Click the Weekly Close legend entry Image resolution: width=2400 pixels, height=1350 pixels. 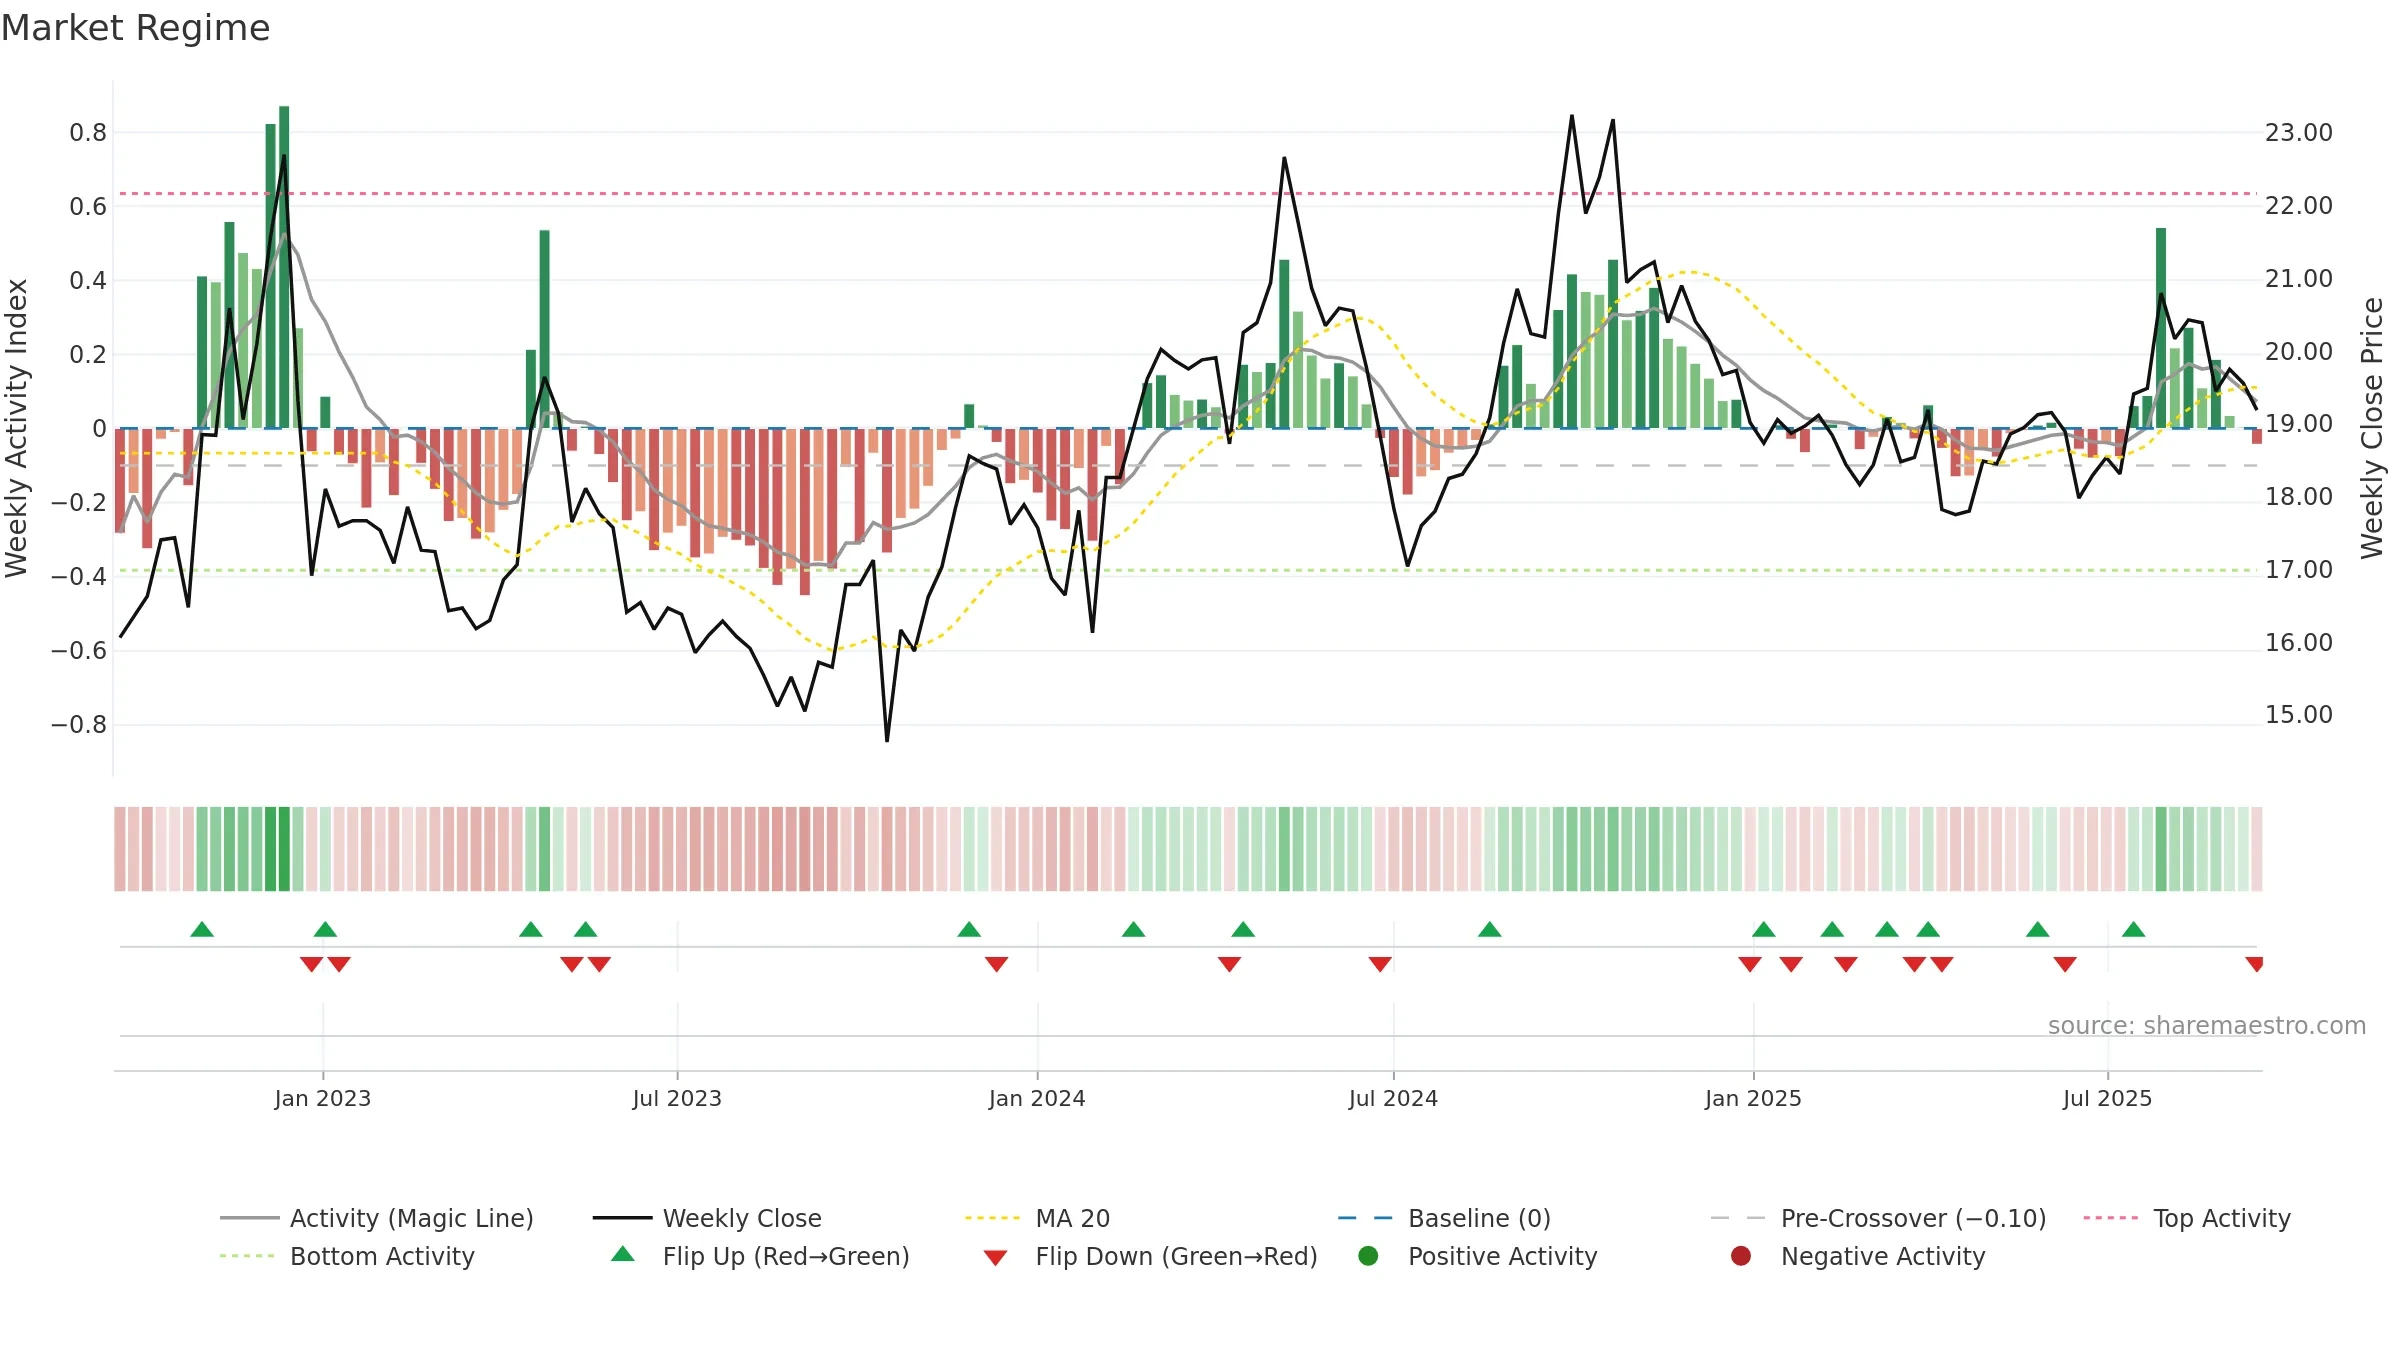[707, 1218]
